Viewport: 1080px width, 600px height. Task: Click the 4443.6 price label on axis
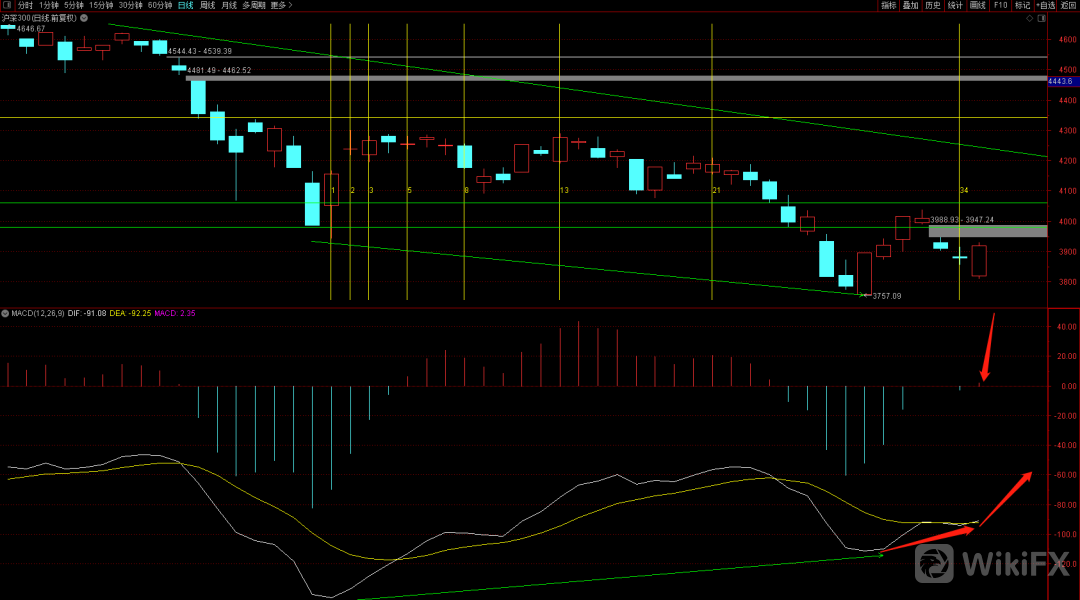[x=1060, y=81]
